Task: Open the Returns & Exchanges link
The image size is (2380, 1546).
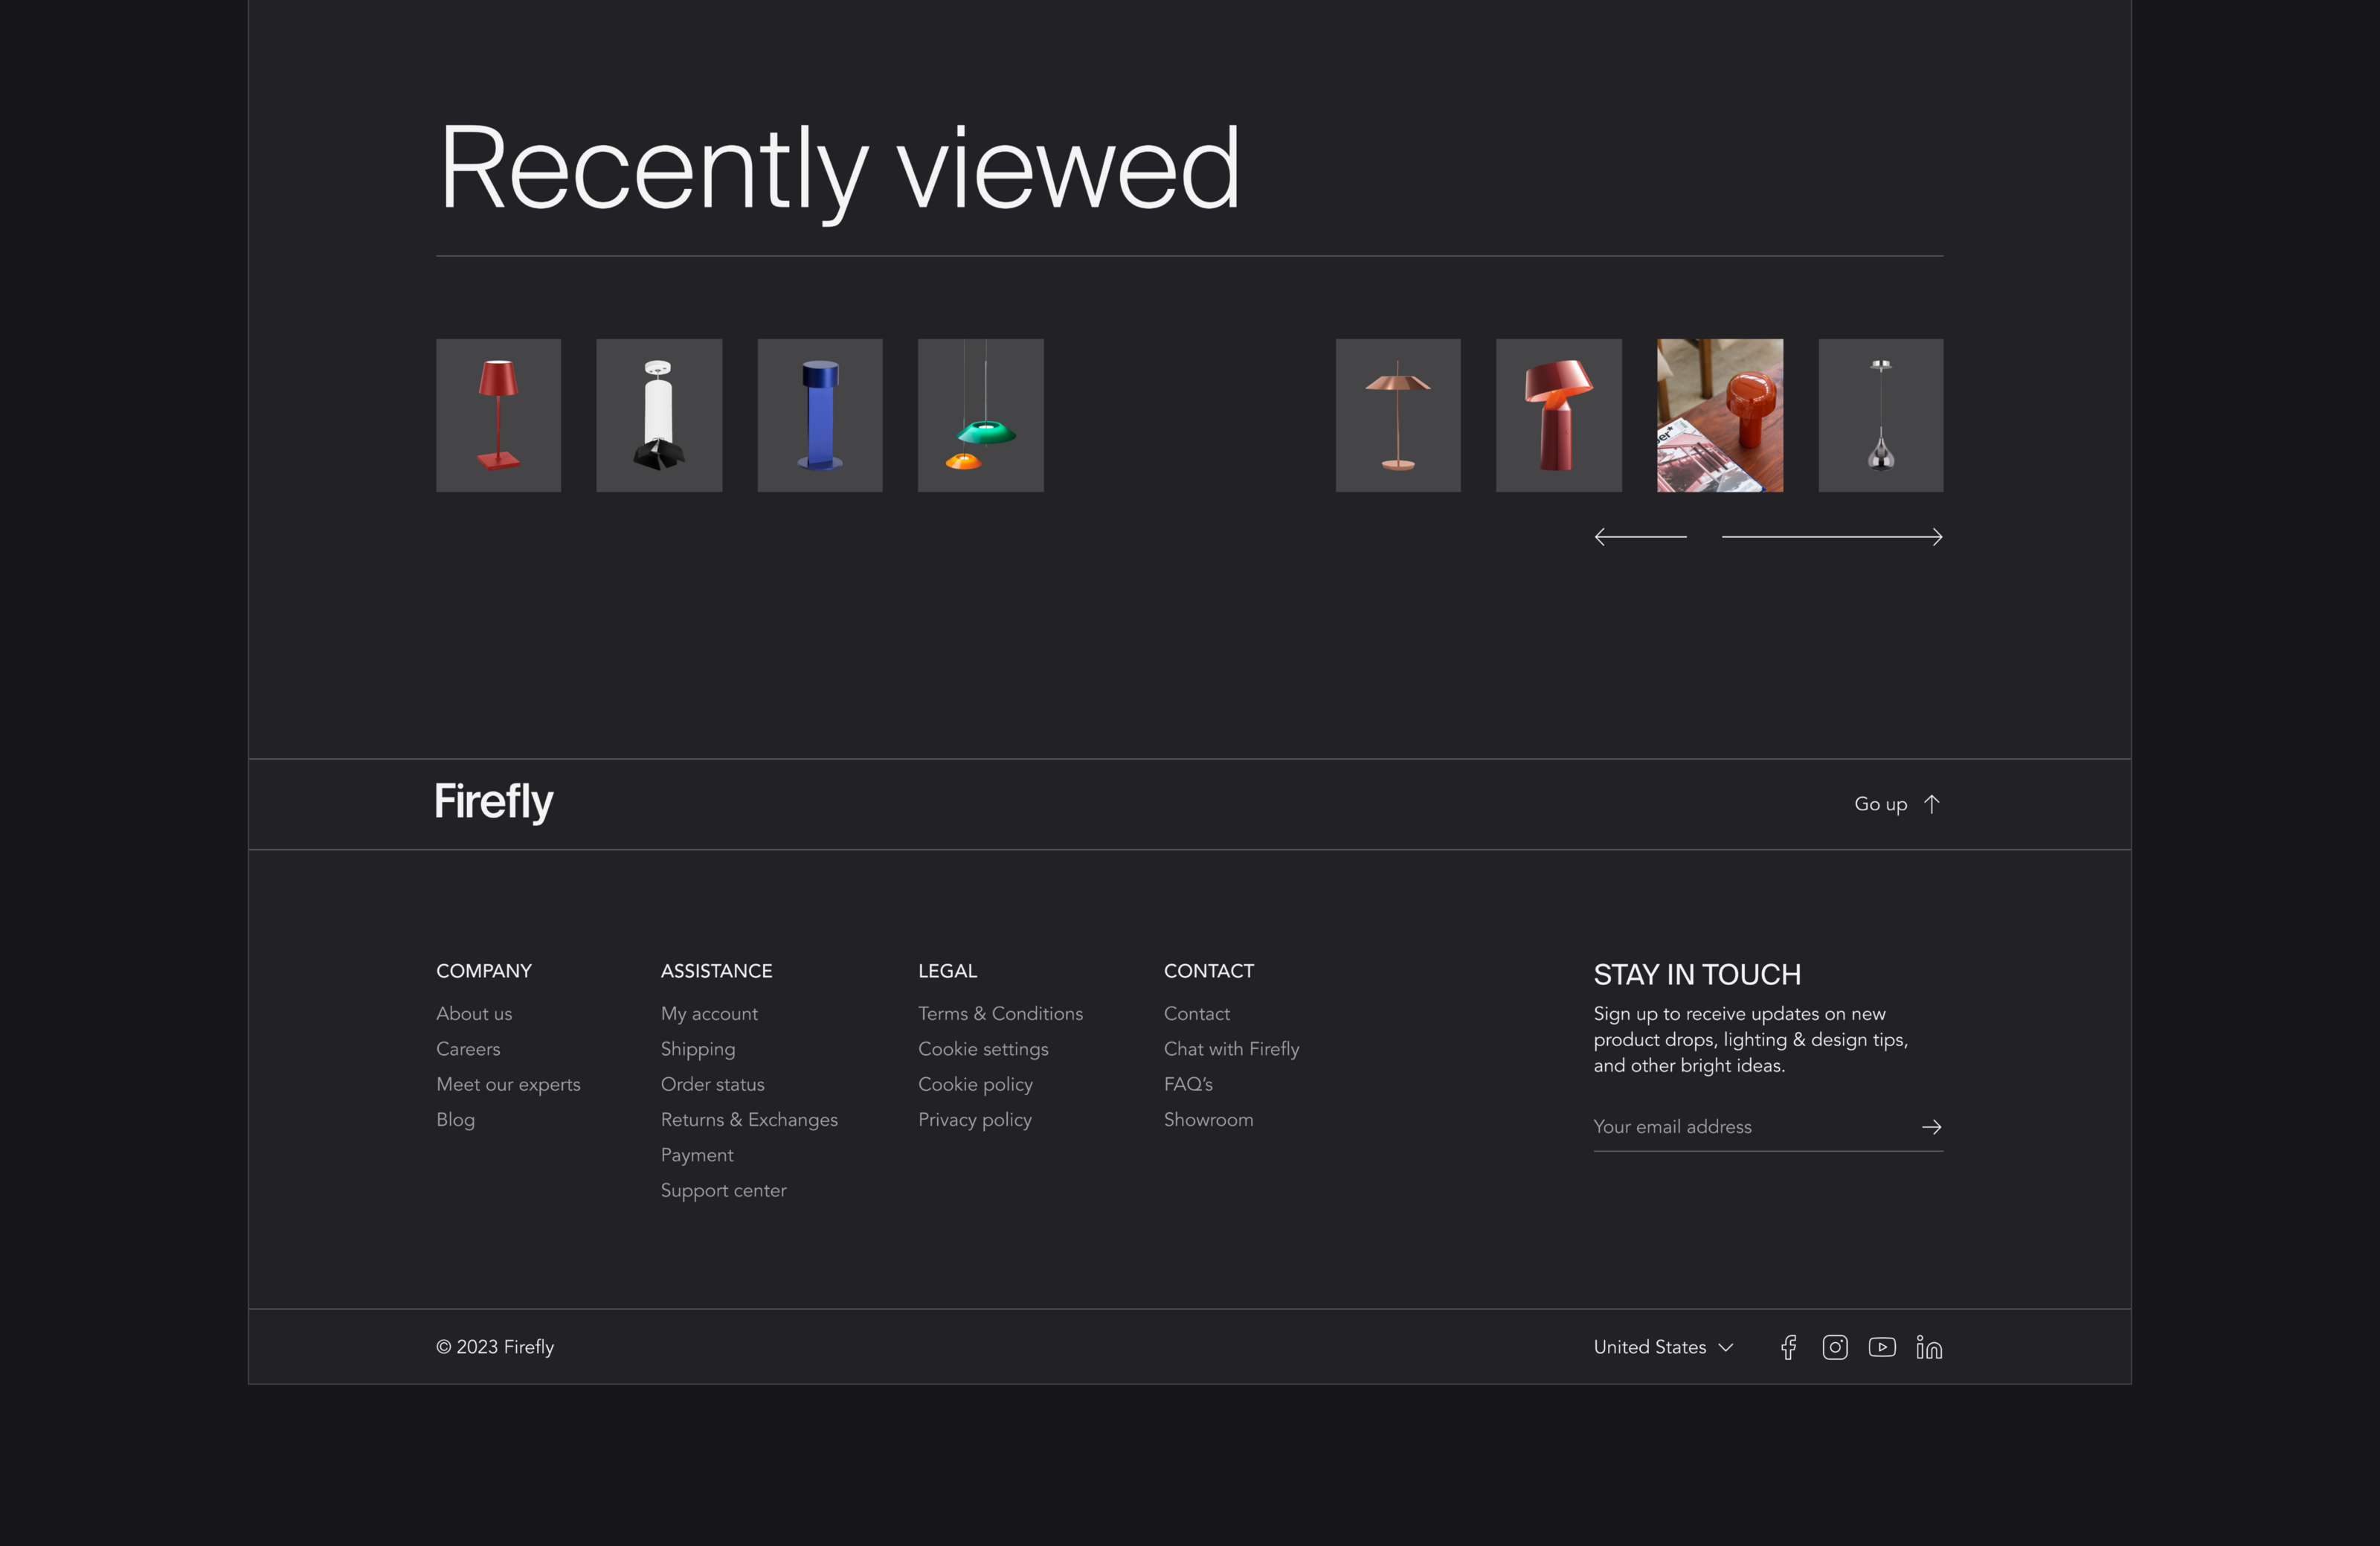Action: click(749, 1119)
